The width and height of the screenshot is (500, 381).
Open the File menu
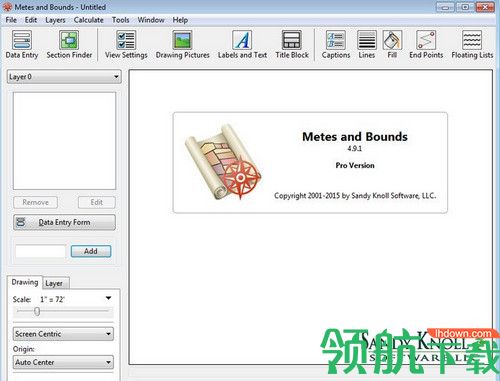[11, 20]
